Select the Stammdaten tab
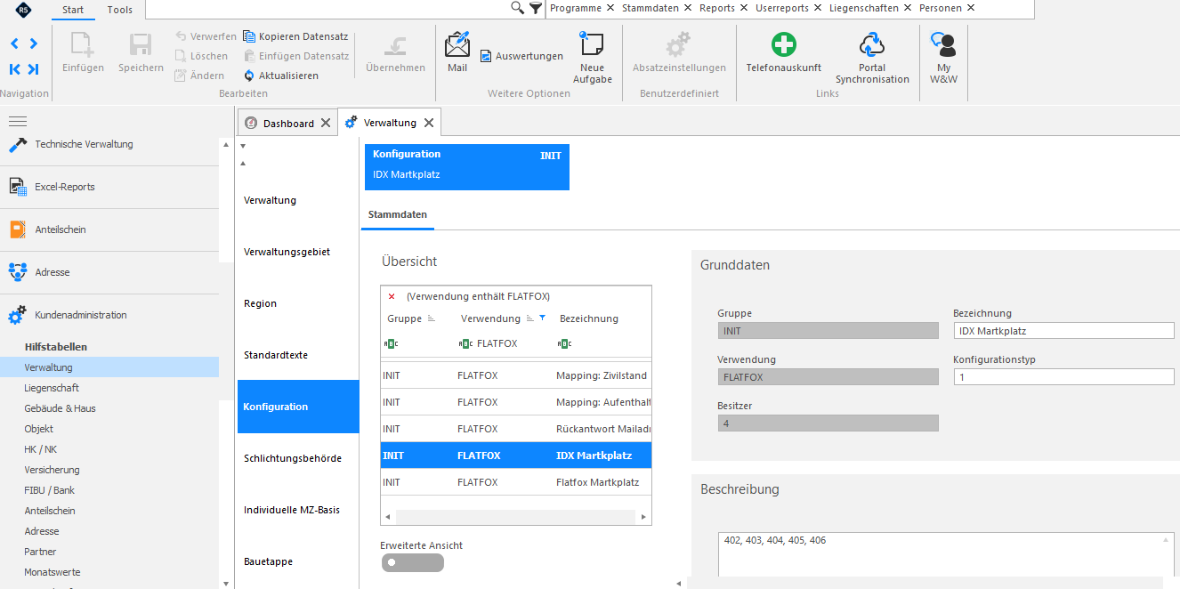 pyautogui.click(x=397, y=215)
